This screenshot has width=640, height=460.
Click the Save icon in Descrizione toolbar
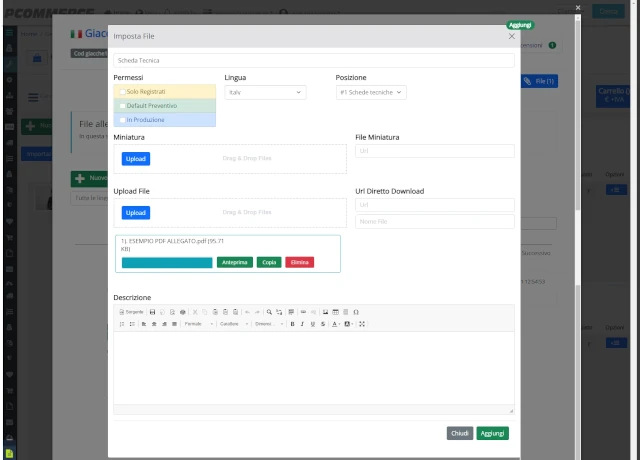tap(152, 312)
